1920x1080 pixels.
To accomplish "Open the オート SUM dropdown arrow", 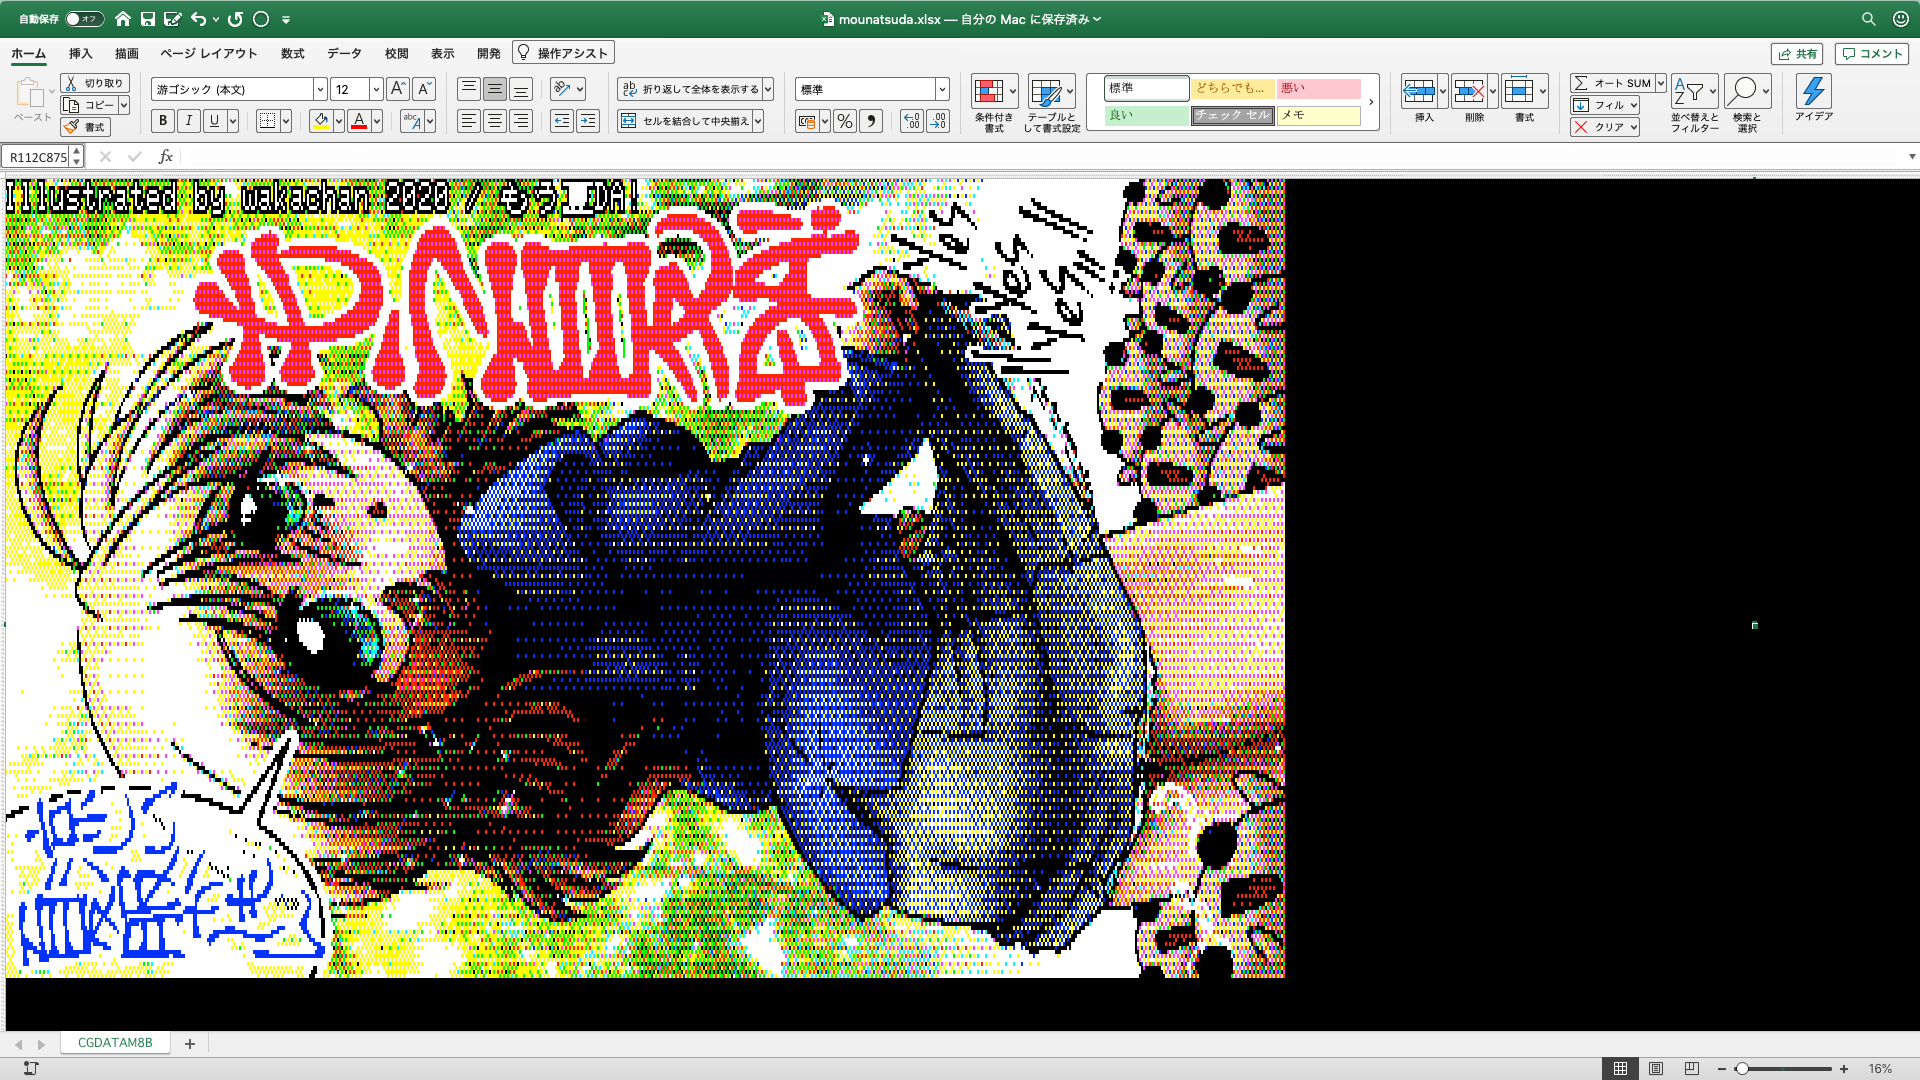I will coord(1661,83).
